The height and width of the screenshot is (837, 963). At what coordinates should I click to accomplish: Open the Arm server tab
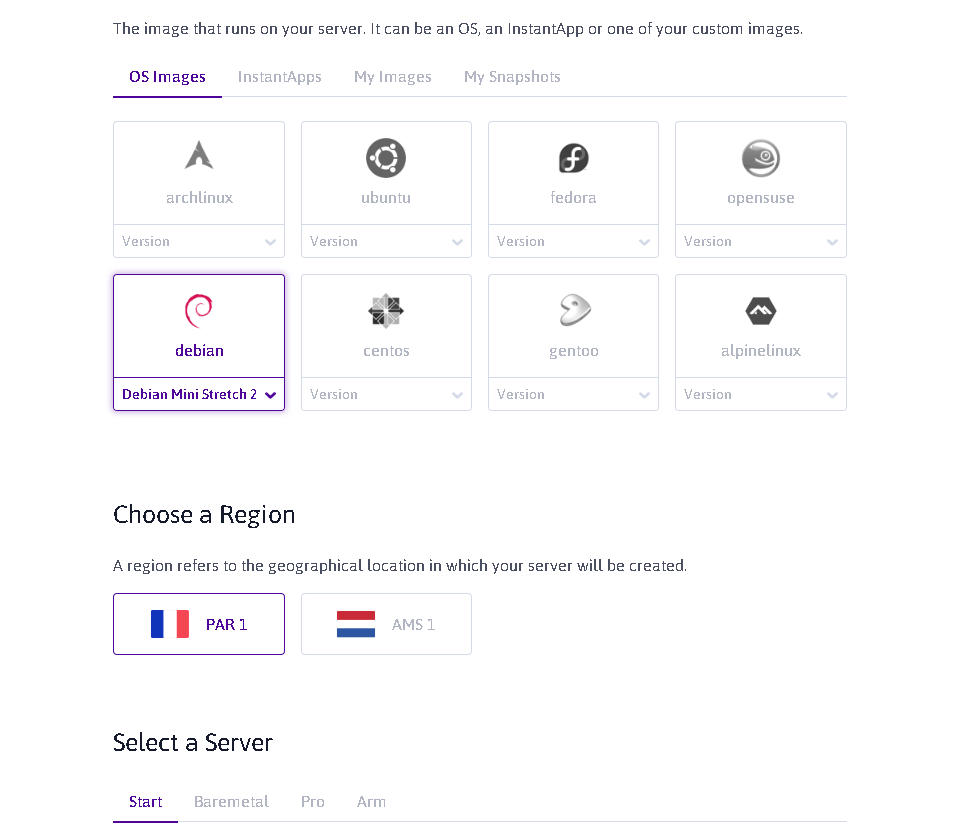pos(371,802)
